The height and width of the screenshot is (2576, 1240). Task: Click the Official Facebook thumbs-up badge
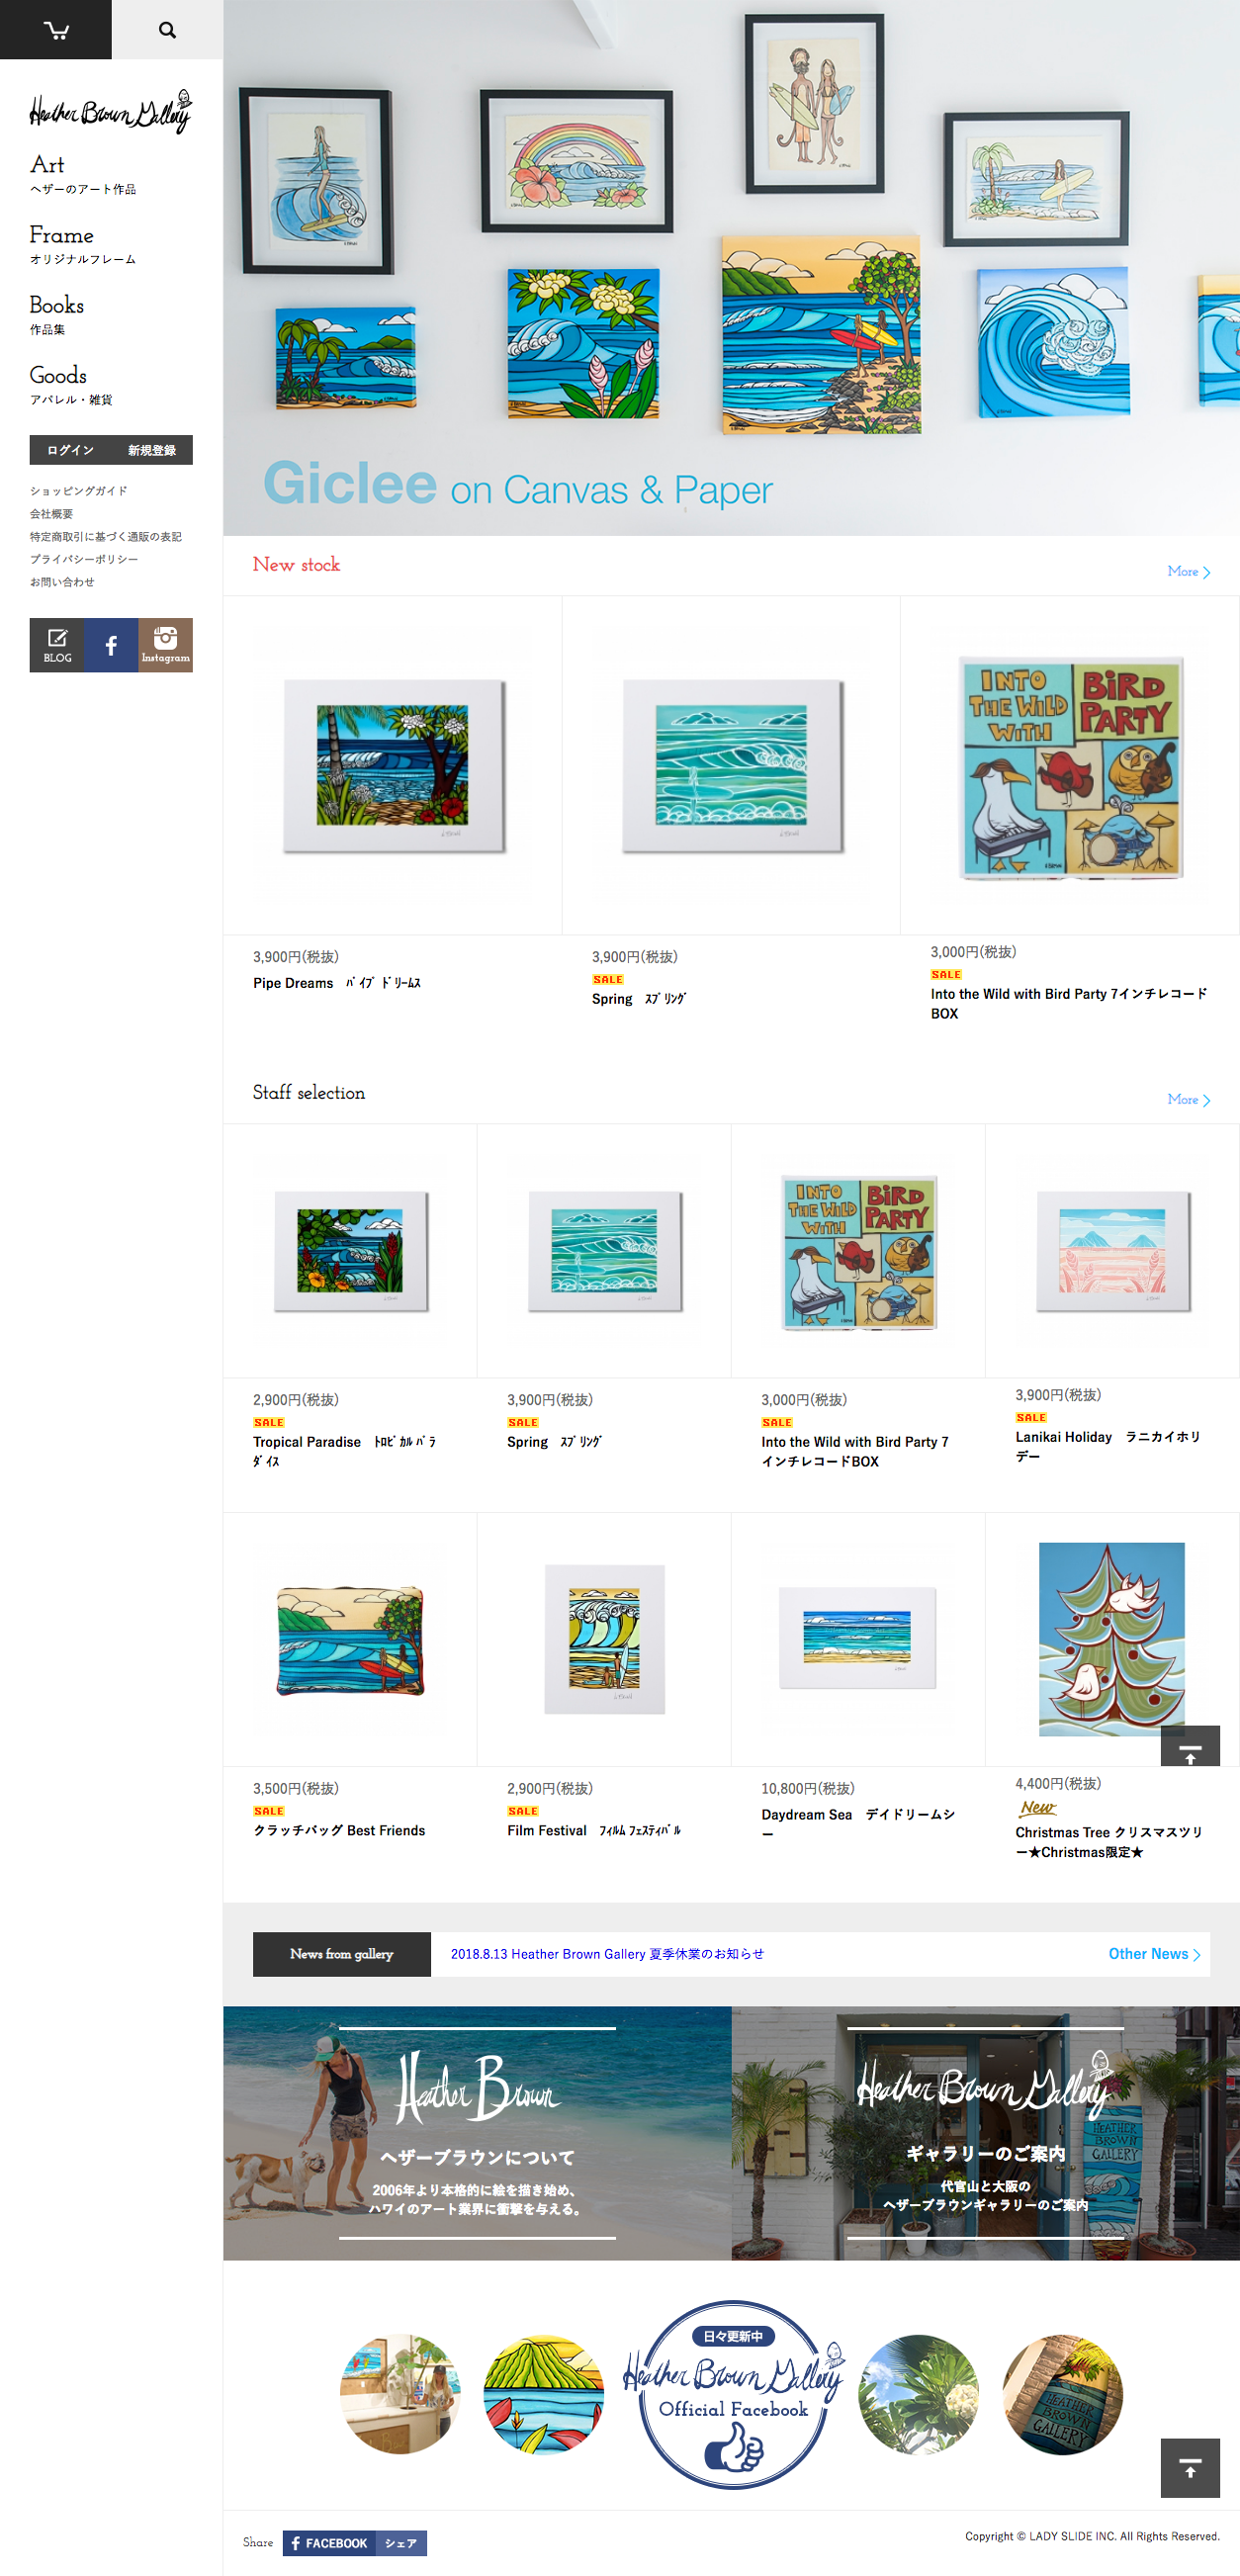733,2394
